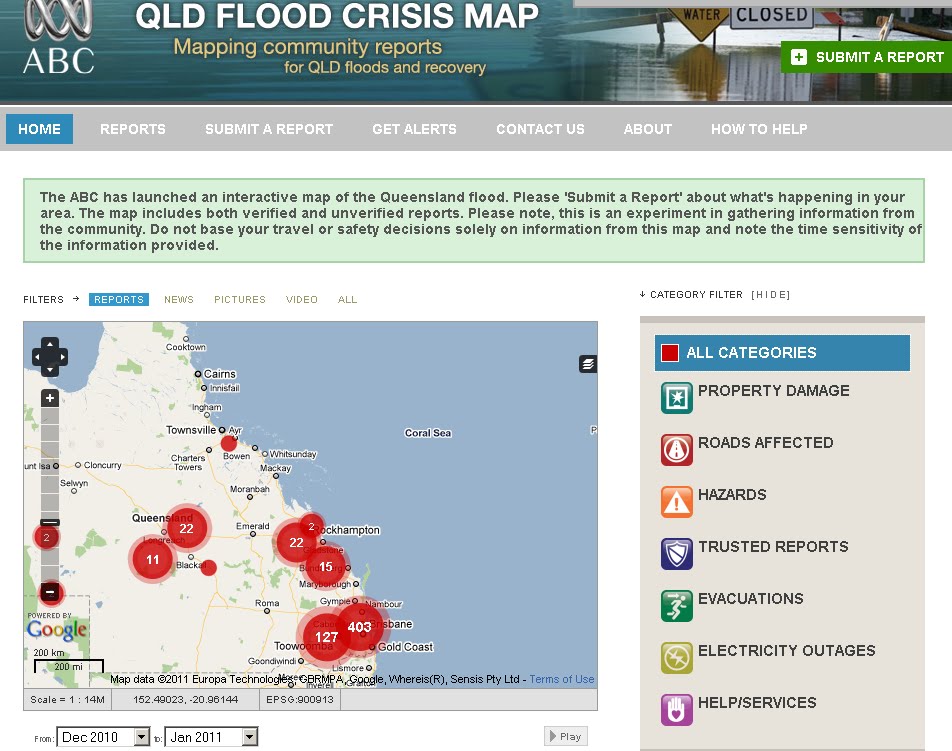Expand the All Categories selection

(782, 352)
